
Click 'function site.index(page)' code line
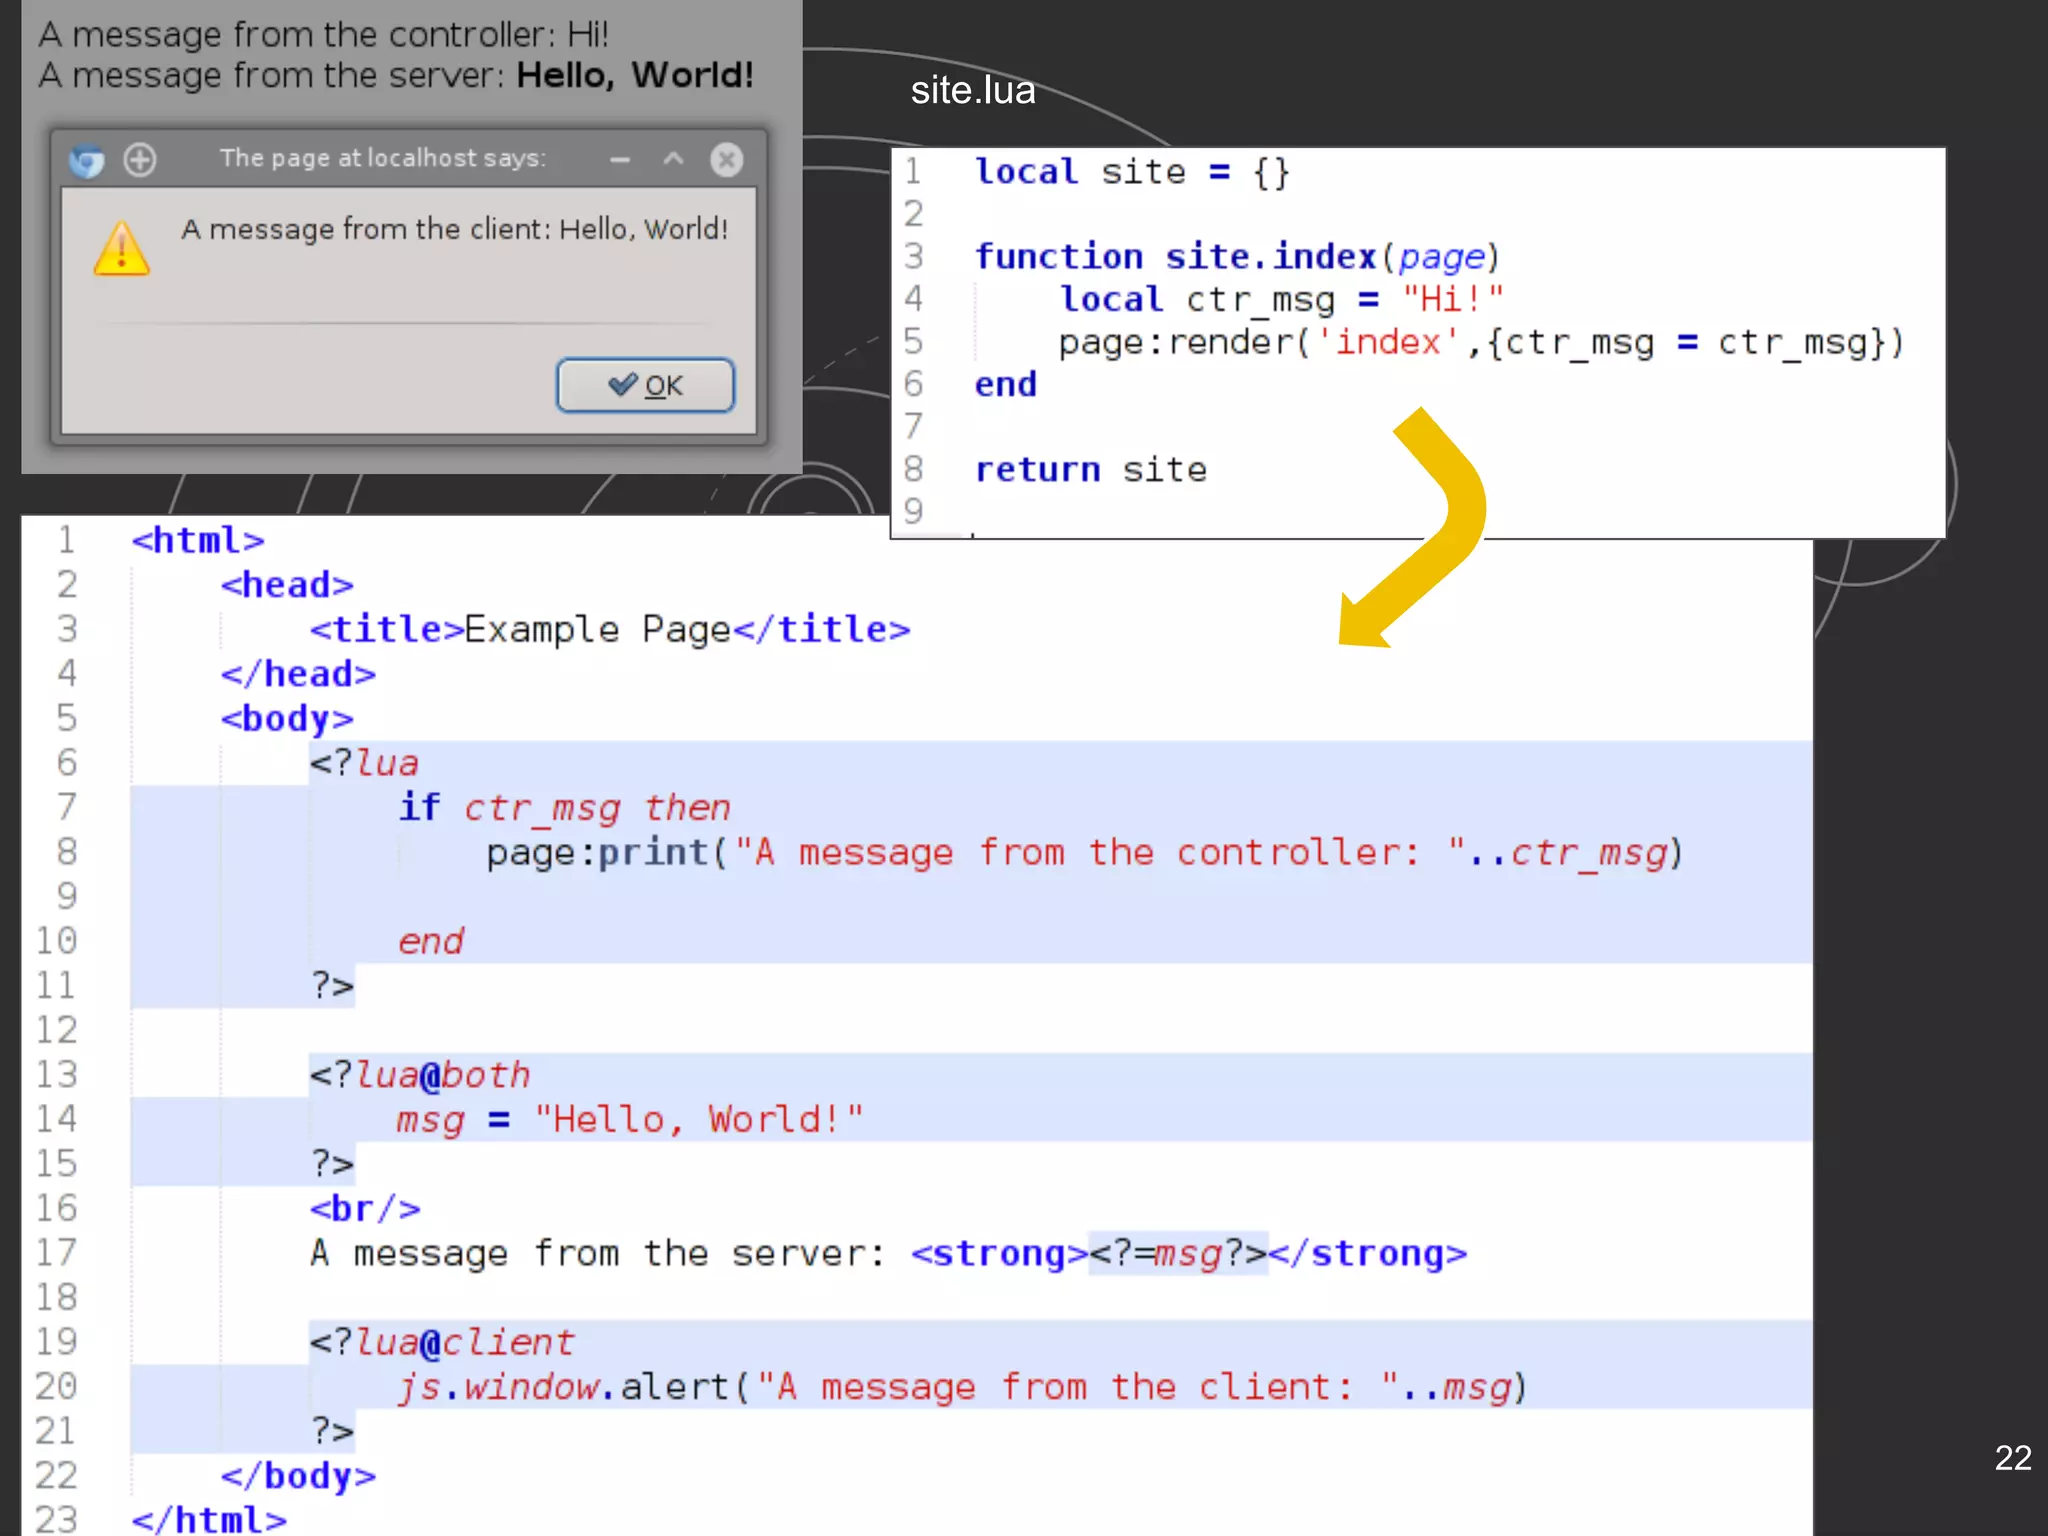point(1238,257)
